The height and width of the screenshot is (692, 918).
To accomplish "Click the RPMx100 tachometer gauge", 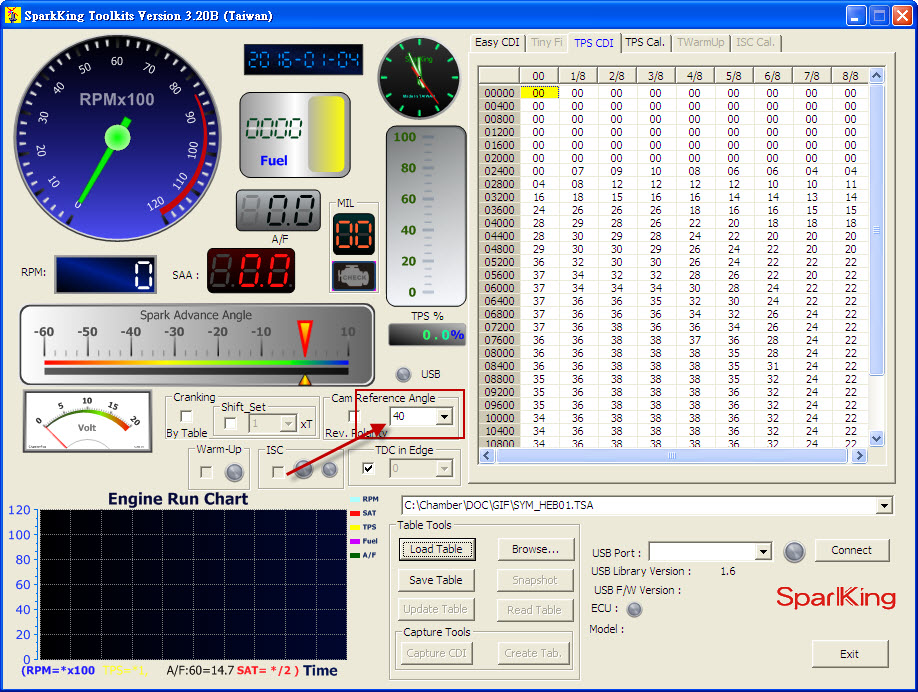I will pyautogui.click(x=118, y=138).
